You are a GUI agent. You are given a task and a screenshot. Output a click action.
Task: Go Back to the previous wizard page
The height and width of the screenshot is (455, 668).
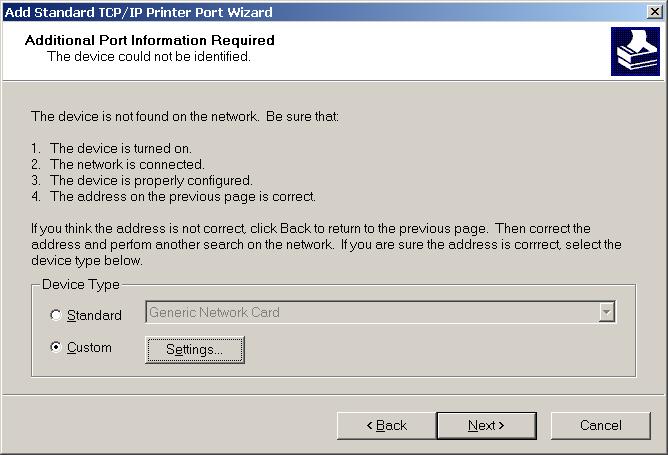point(386,425)
